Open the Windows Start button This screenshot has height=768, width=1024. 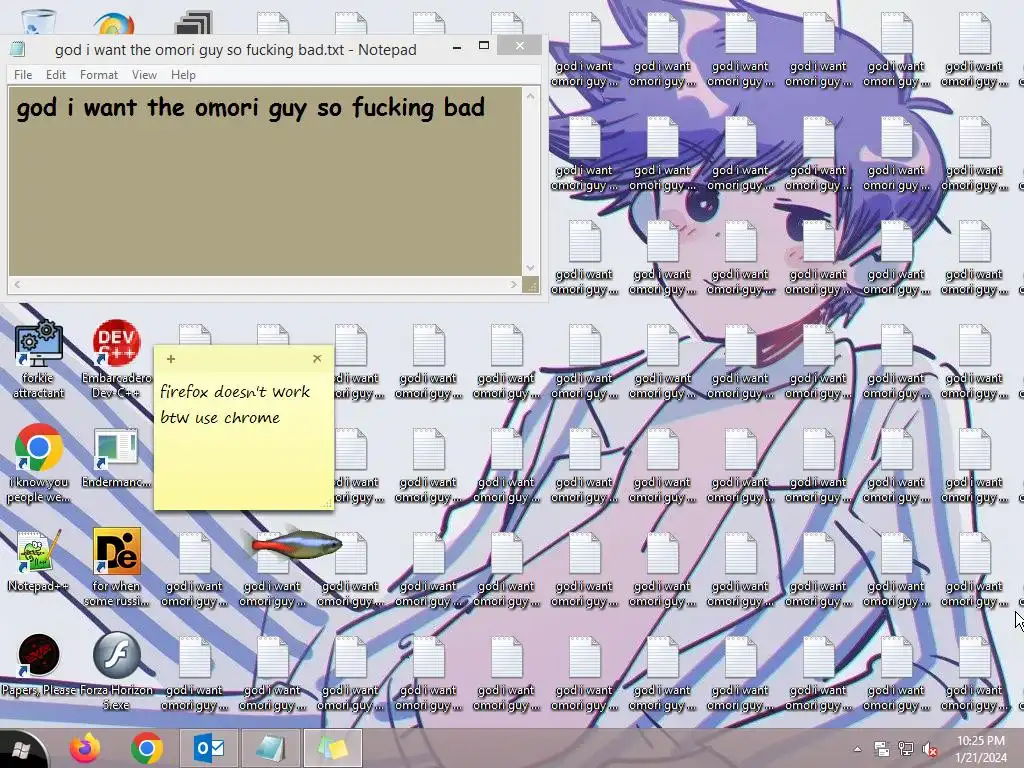coord(20,749)
